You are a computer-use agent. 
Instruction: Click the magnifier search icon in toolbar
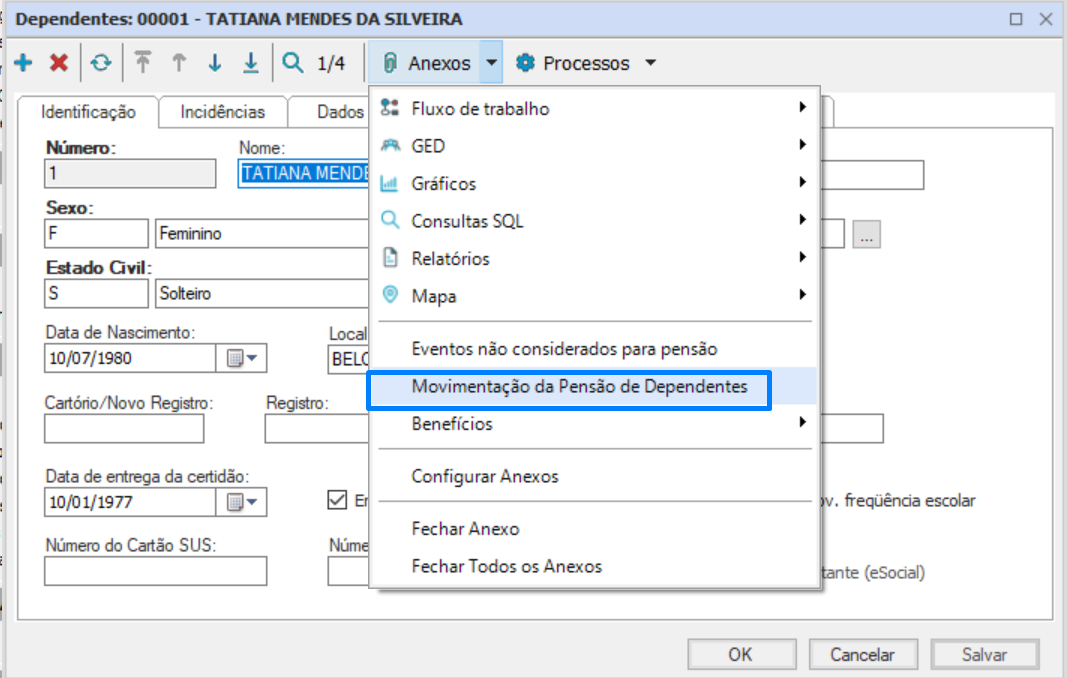coord(293,63)
